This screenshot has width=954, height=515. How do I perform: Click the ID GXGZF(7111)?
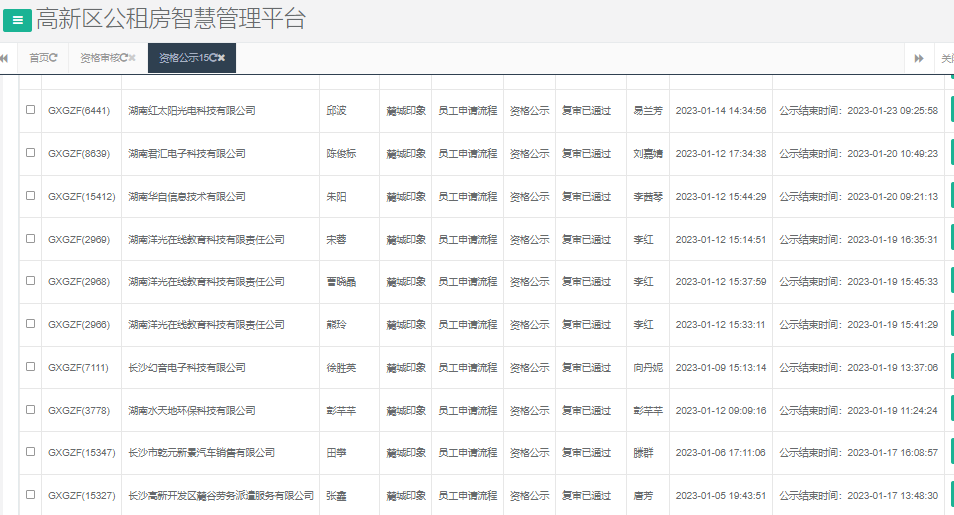tap(78, 368)
